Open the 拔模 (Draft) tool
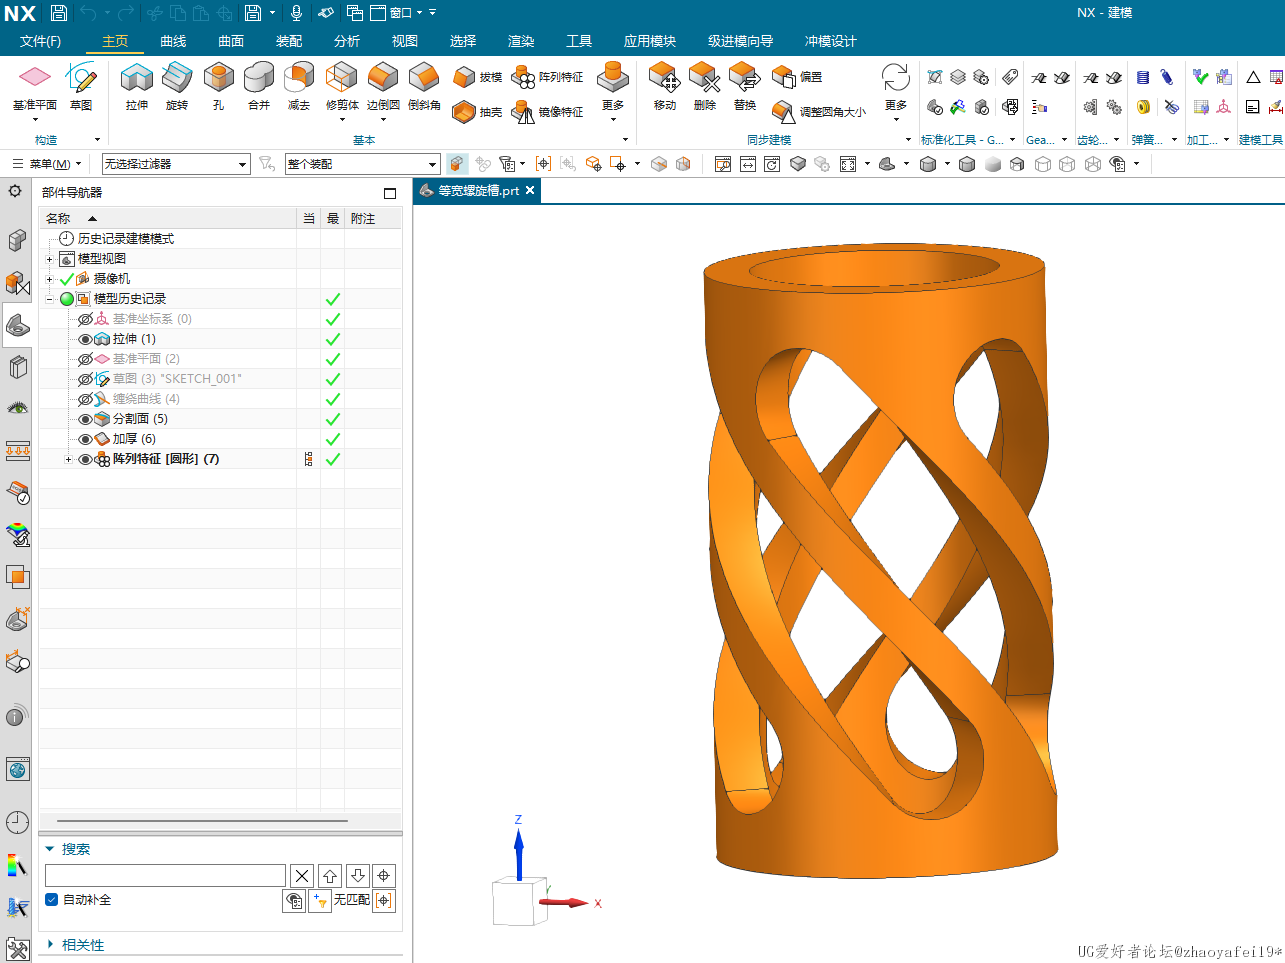 click(477, 77)
